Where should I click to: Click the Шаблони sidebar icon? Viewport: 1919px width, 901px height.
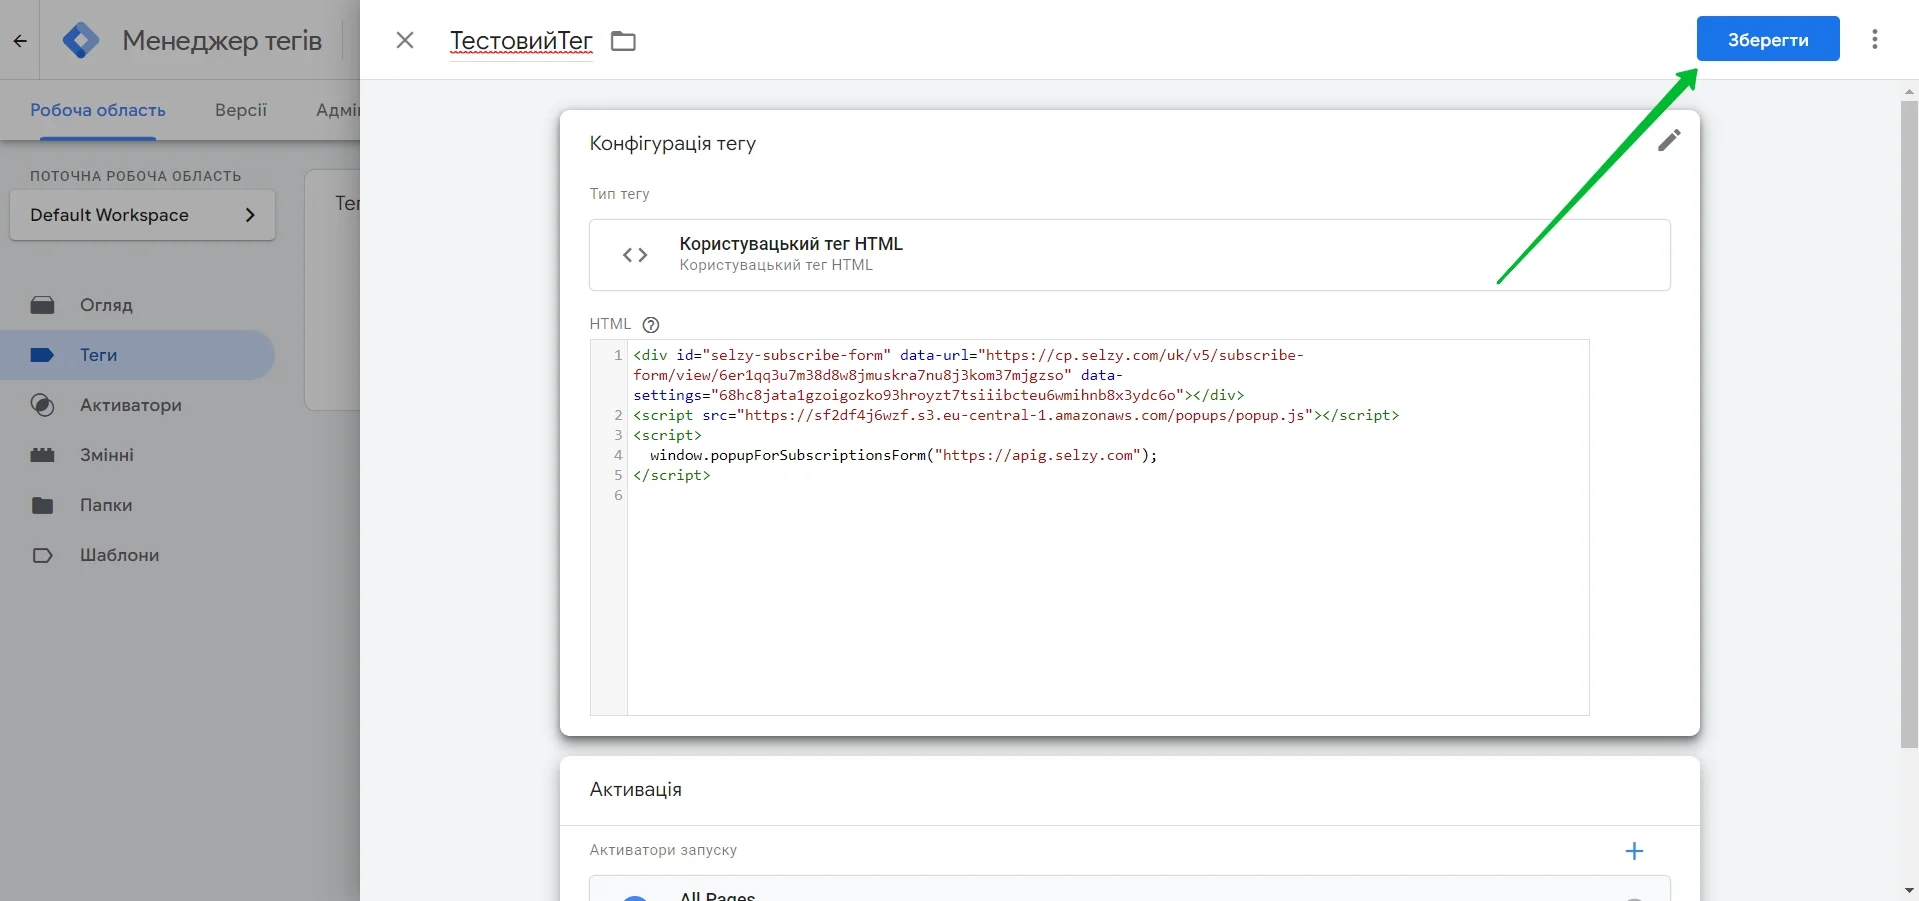(42, 555)
